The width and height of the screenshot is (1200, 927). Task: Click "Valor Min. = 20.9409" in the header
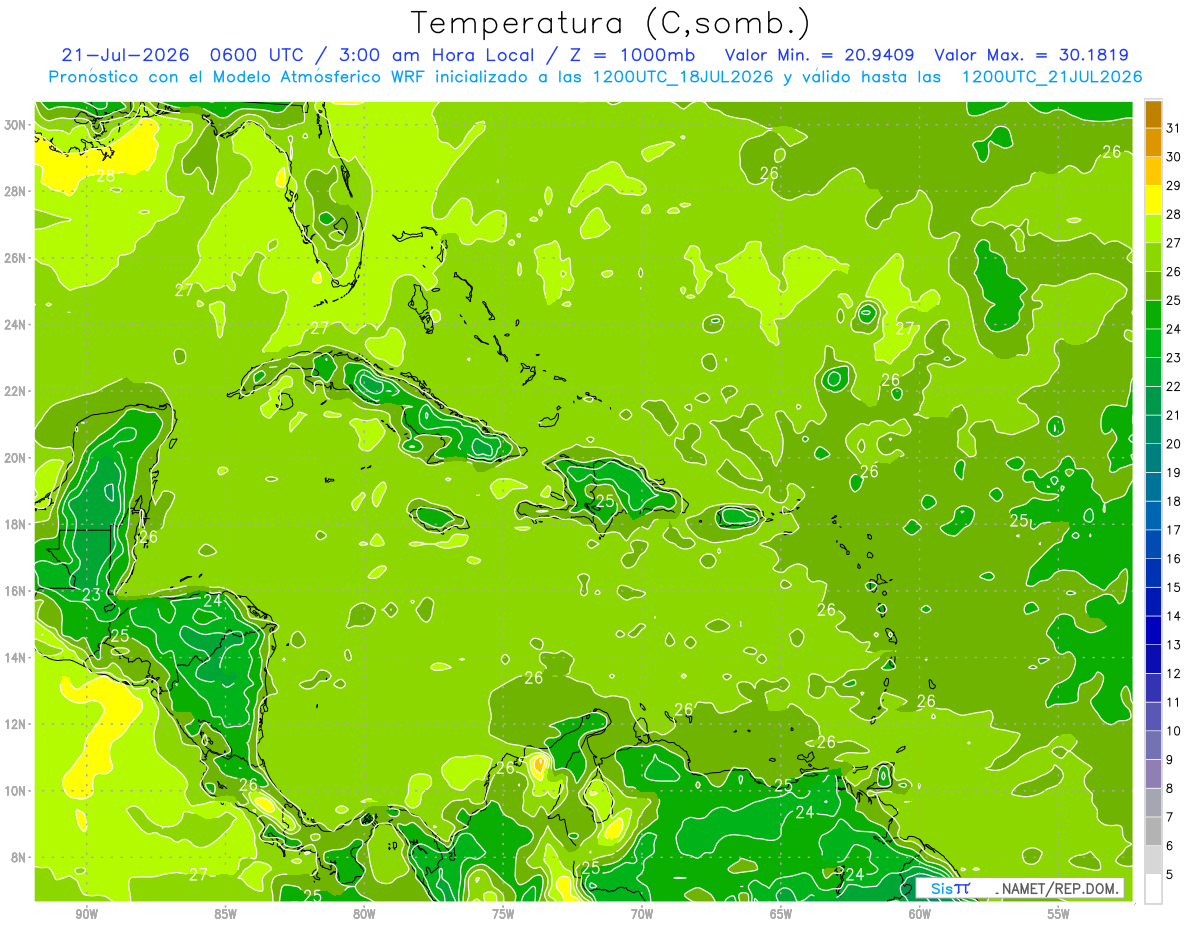pyautogui.click(x=822, y=54)
